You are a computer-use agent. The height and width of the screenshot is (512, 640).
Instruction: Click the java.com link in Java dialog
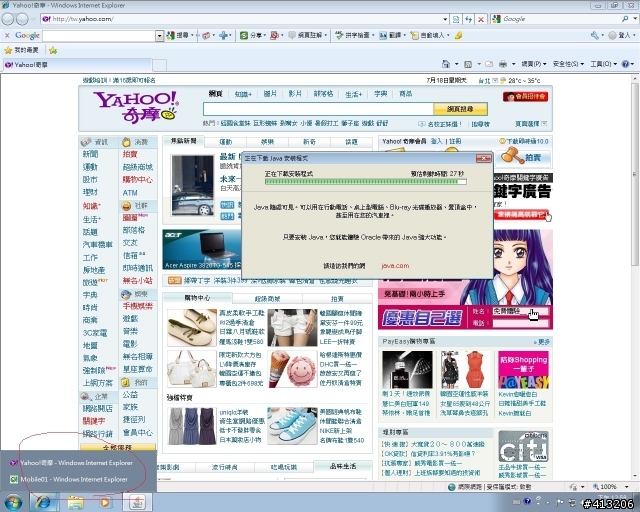point(395,266)
